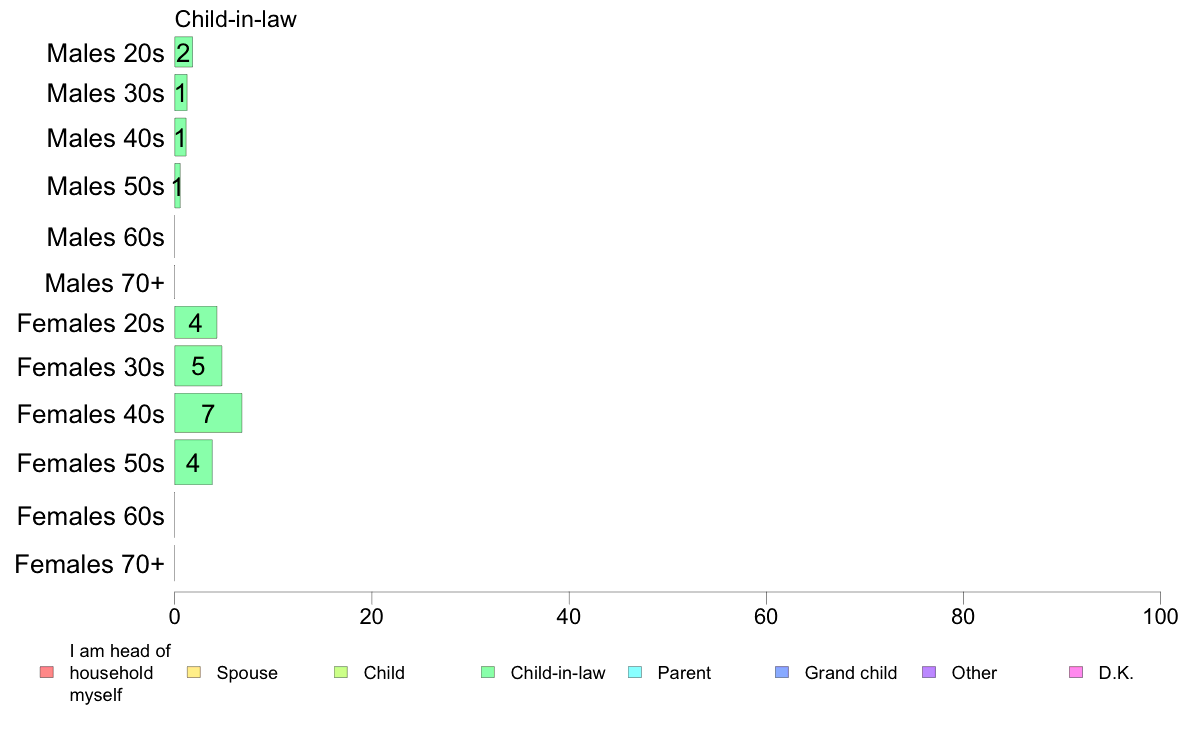1188x736 pixels.
Task: Click the Females 20s bar labeled 4
Action: pos(195,323)
